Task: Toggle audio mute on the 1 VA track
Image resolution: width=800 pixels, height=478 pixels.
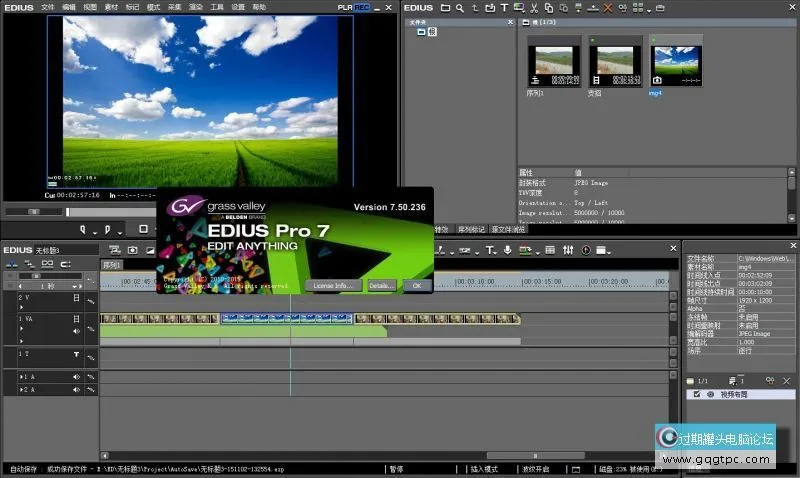Action: 77,331
